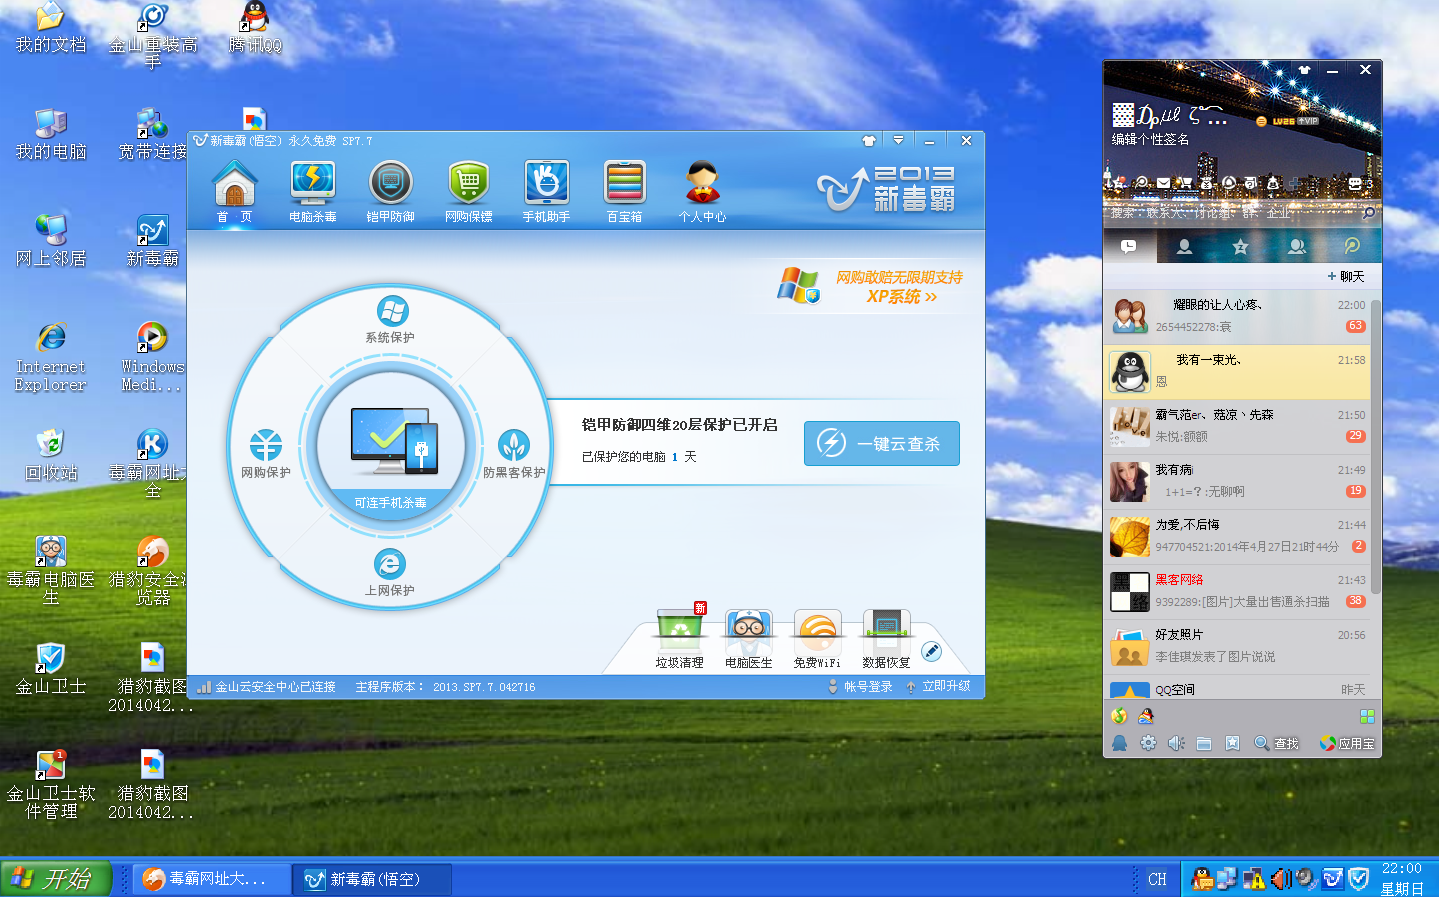The width and height of the screenshot is (1439, 897).
Task: Open 系统保护 in the protection wheel
Action: tap(390, 320)
